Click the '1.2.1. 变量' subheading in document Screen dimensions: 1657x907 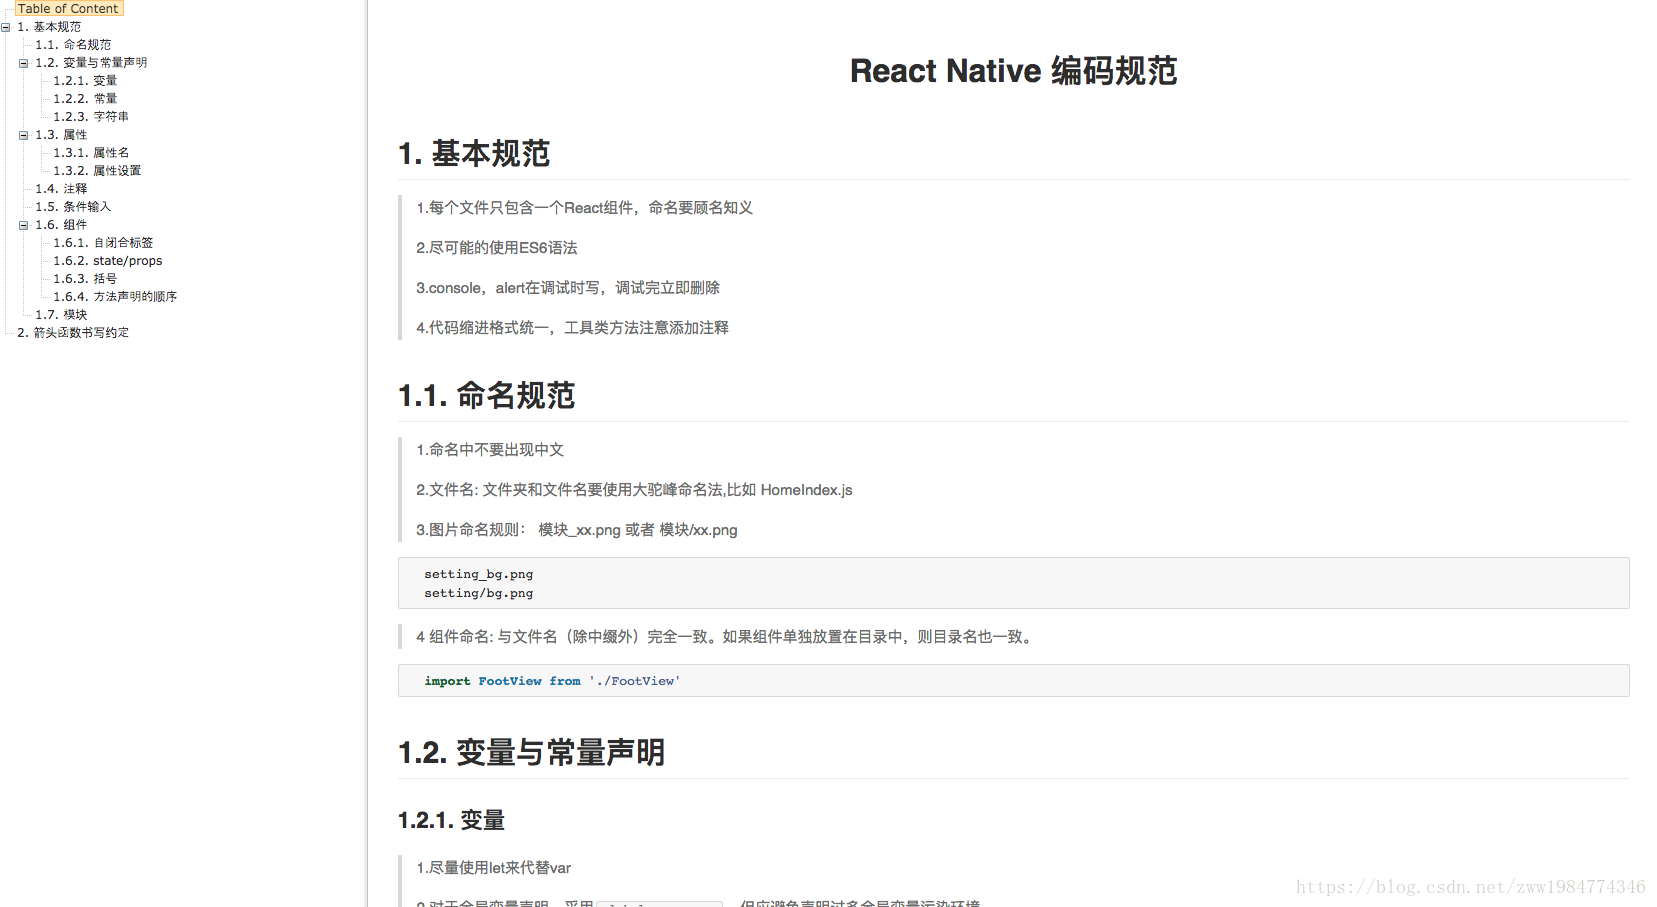click(x=451, y=821)
